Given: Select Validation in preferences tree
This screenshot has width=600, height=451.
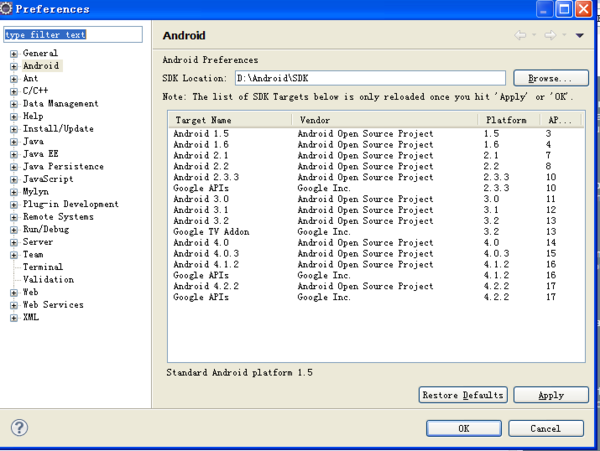Looking at the screenshot, I should coord(48,279).
